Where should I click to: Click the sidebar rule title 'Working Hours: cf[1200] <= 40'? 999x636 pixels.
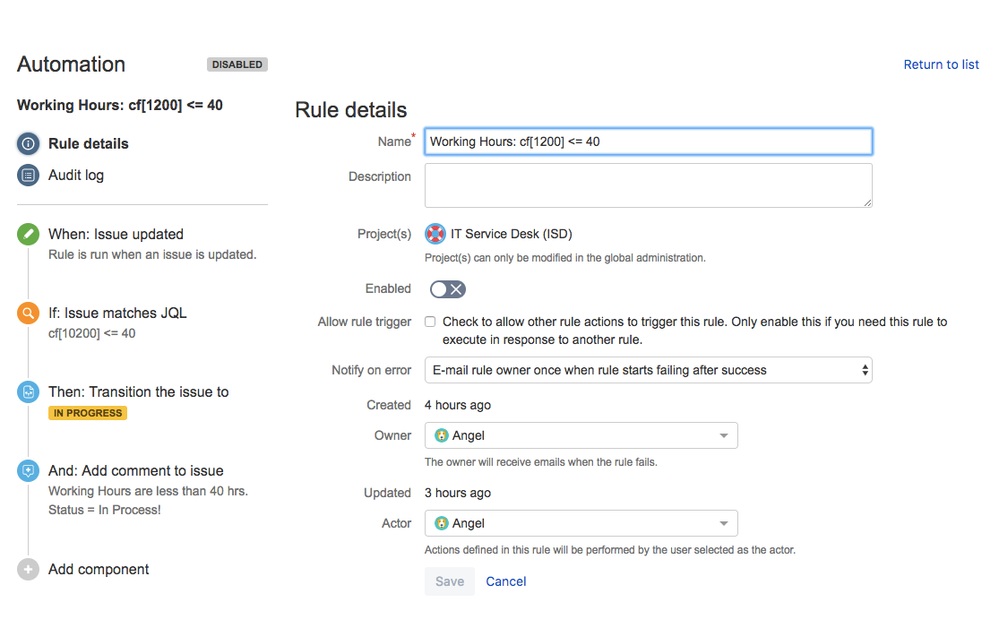pos(120,105)
